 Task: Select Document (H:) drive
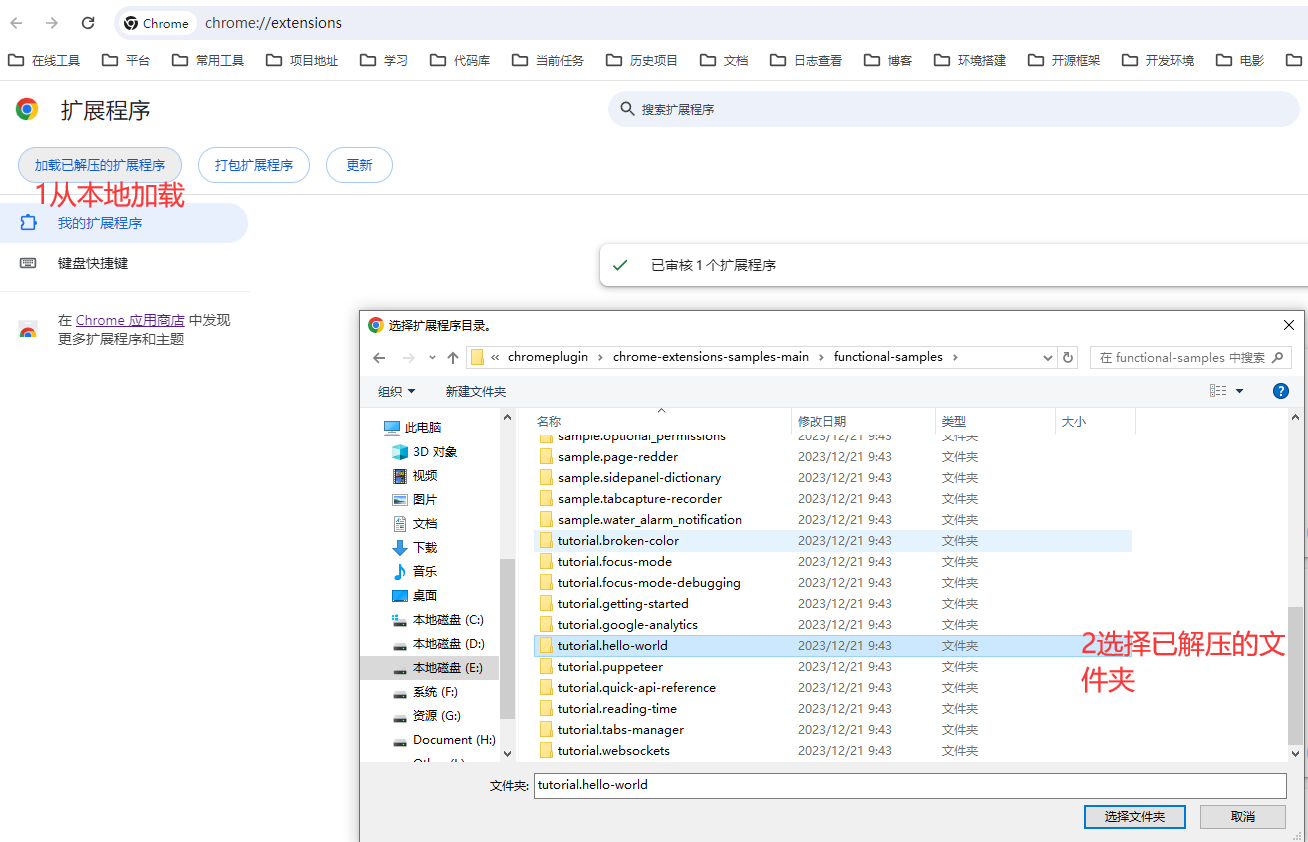tap(444, 740)
